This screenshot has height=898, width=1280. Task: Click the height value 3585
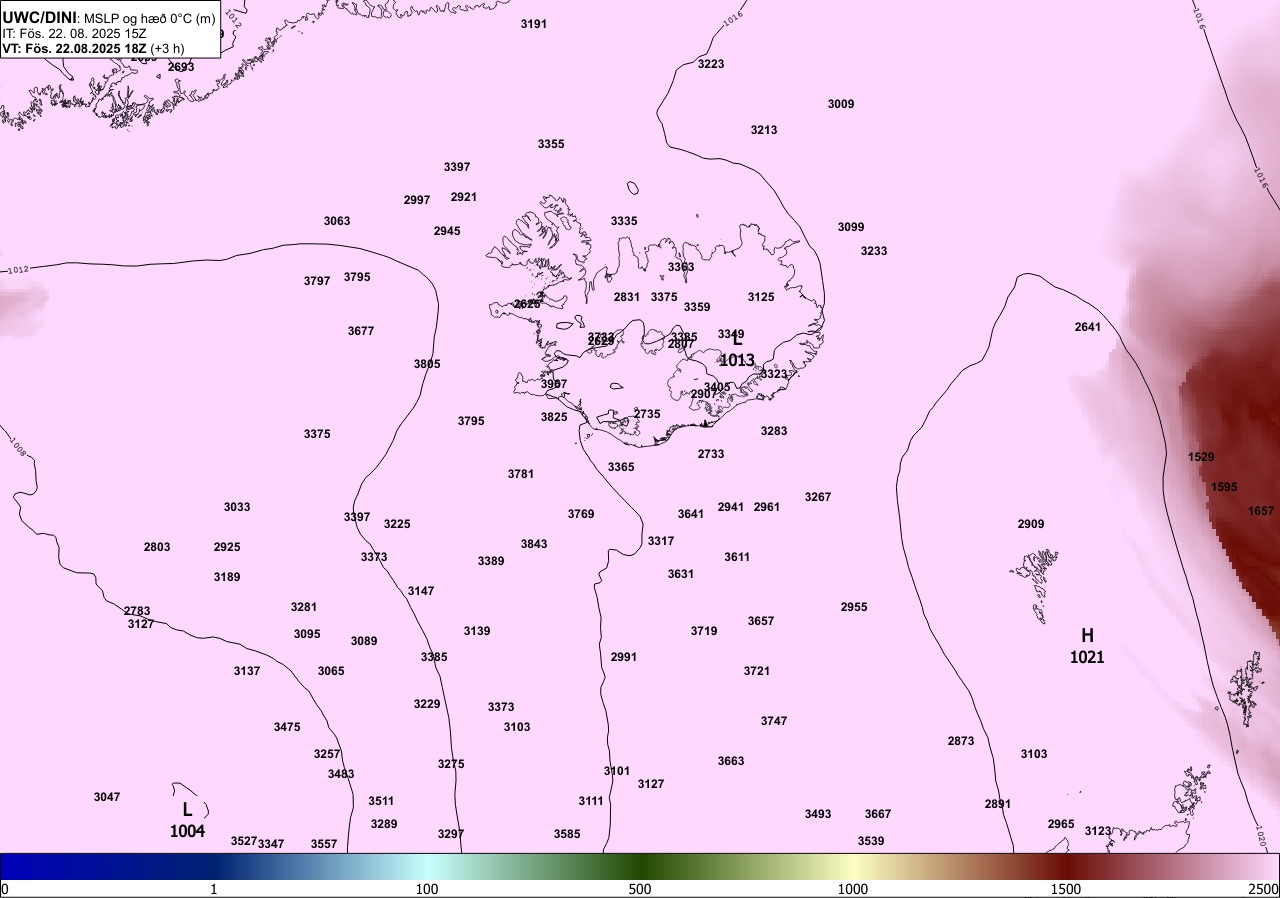[x=567, y=834]
